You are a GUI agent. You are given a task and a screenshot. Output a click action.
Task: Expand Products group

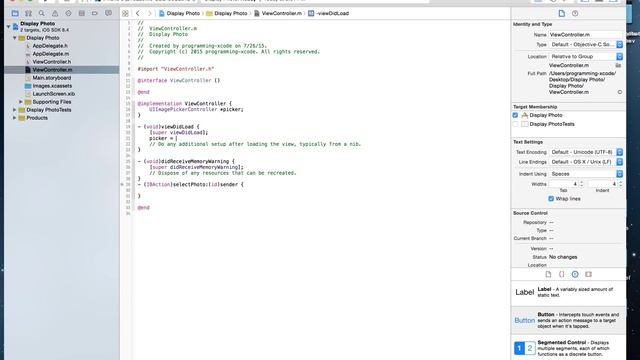(15, 118)
